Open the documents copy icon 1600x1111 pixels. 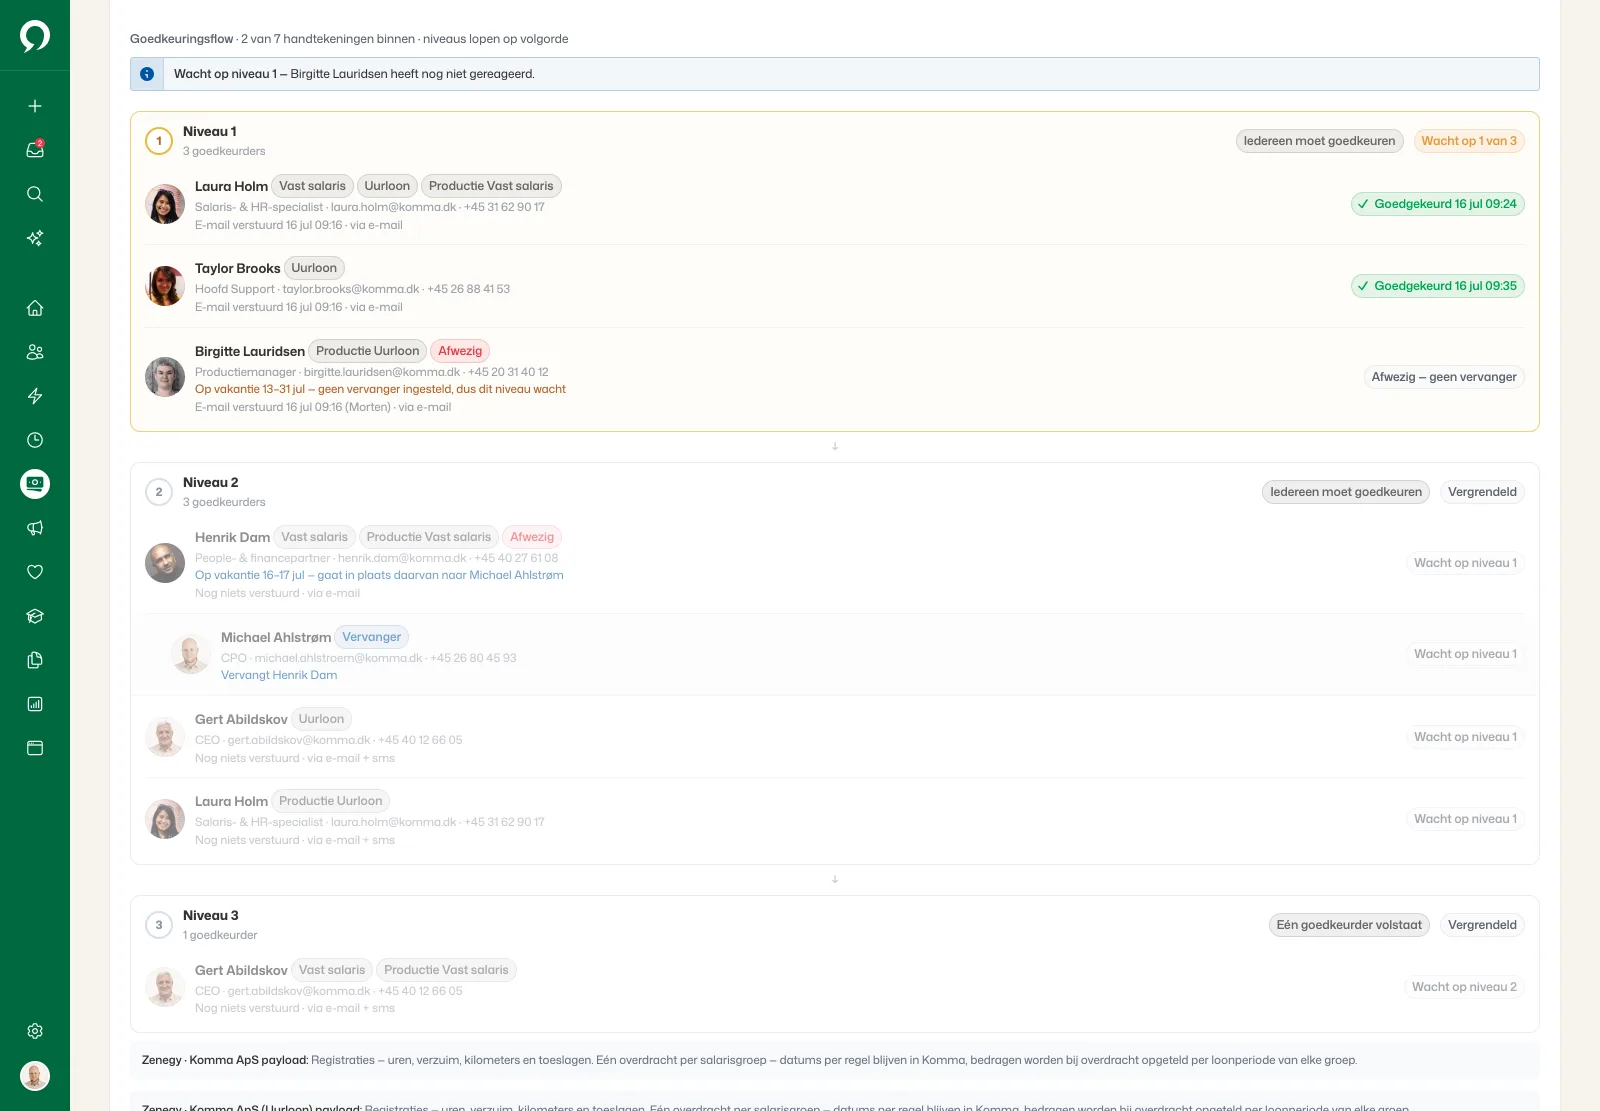click(35, 660)
